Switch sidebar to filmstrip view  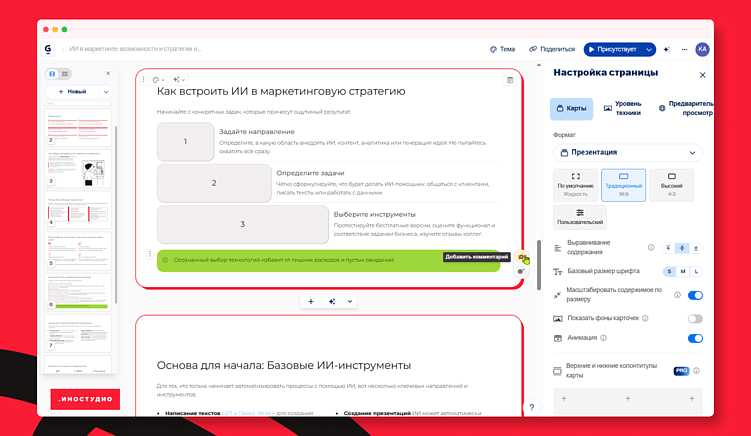[x=52, y=74]
